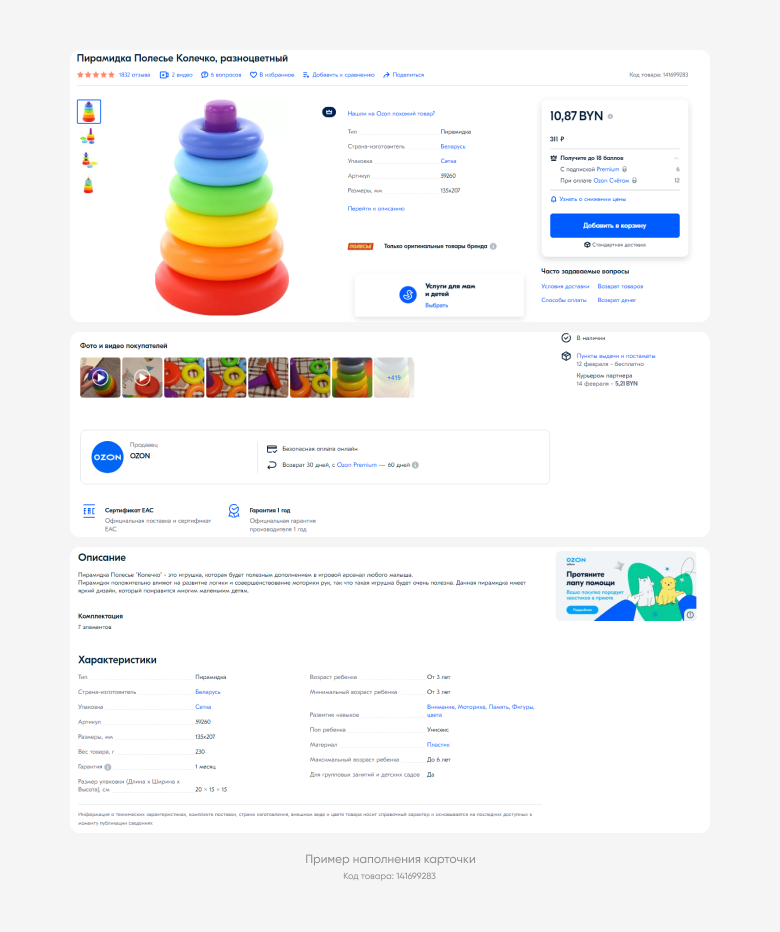Open the 6 questions speech bubble icon
The image size is (780, 932).
(205, 75)
